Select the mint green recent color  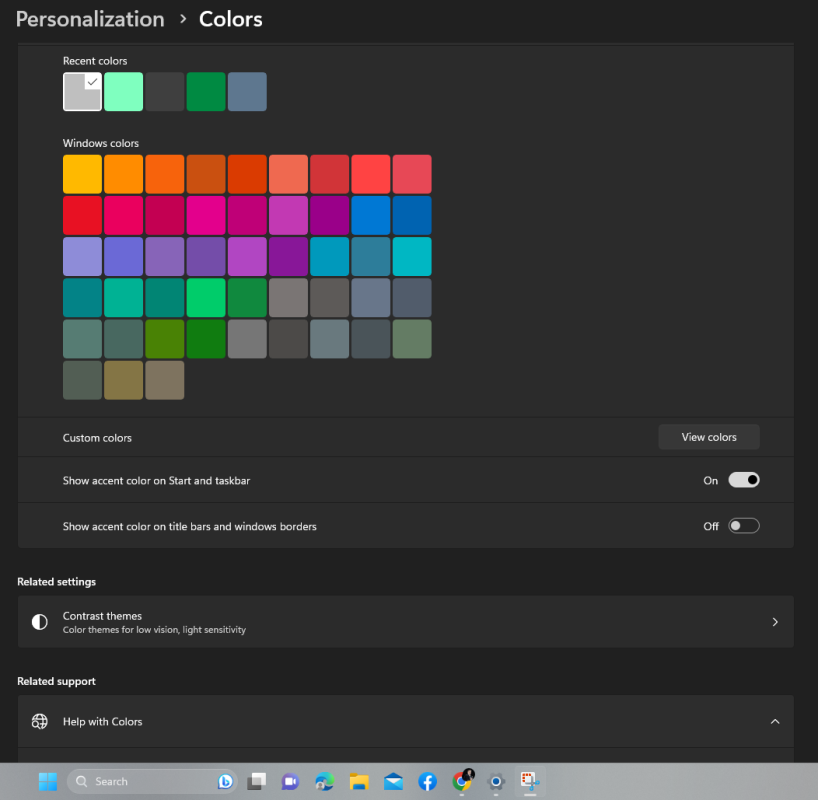[x=124, y=92]
